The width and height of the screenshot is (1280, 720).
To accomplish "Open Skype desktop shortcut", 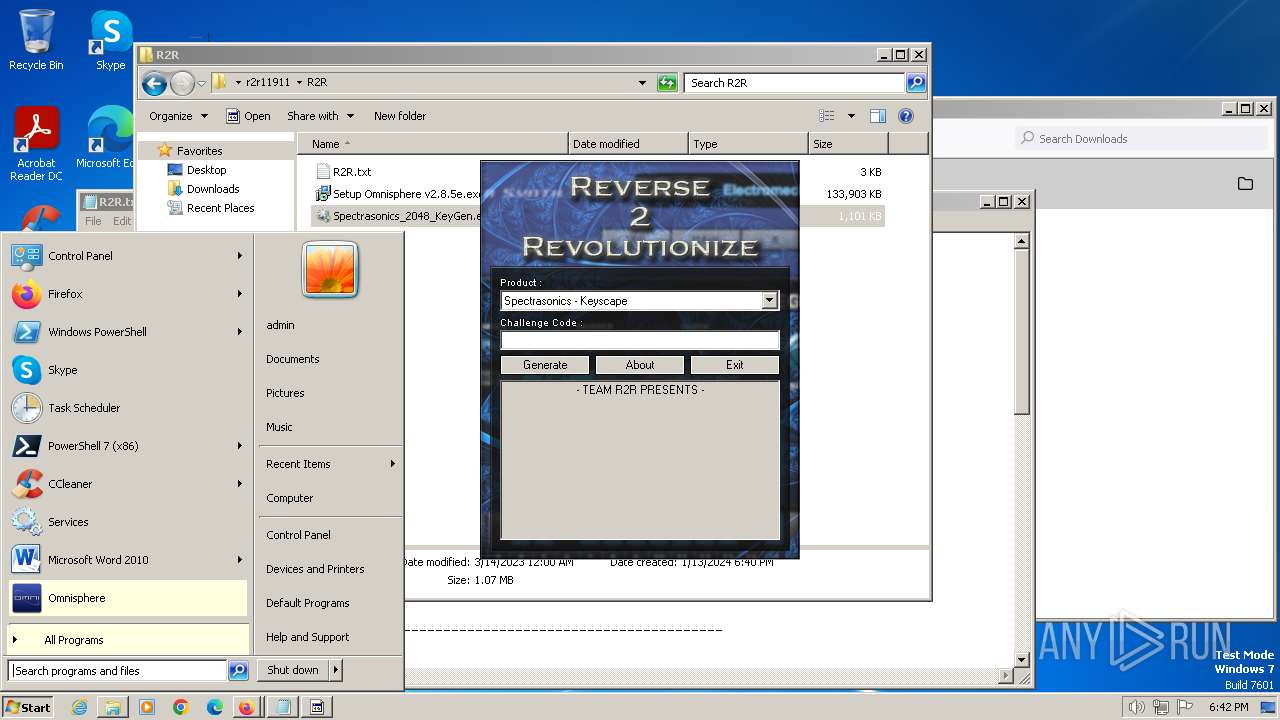I will click(110, 40).
